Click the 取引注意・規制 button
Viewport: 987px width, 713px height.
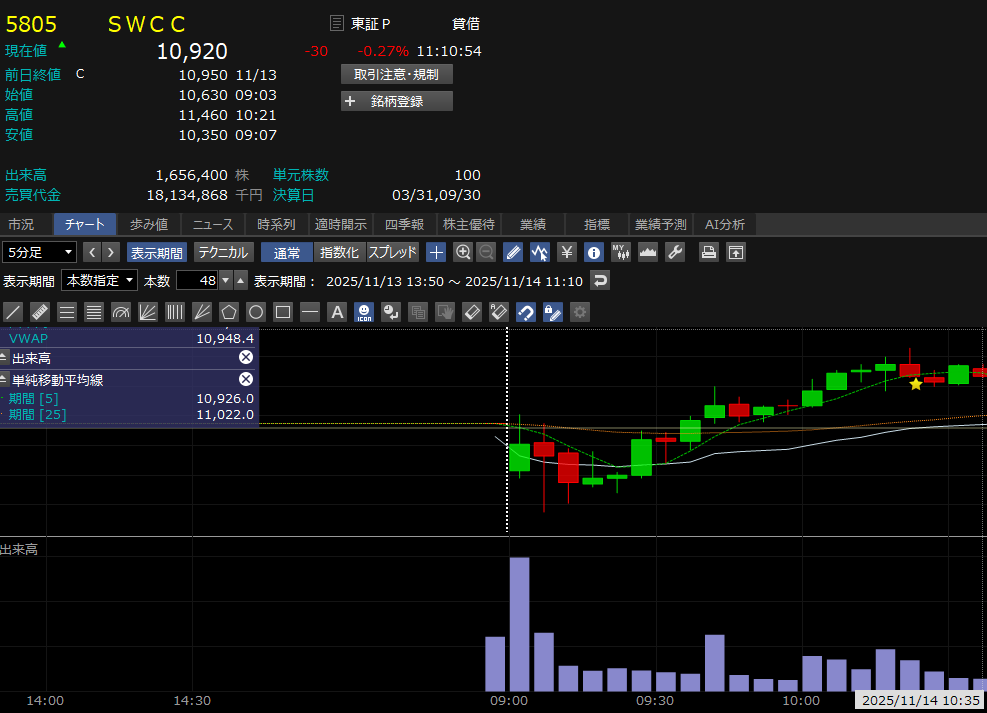[396, 74]
